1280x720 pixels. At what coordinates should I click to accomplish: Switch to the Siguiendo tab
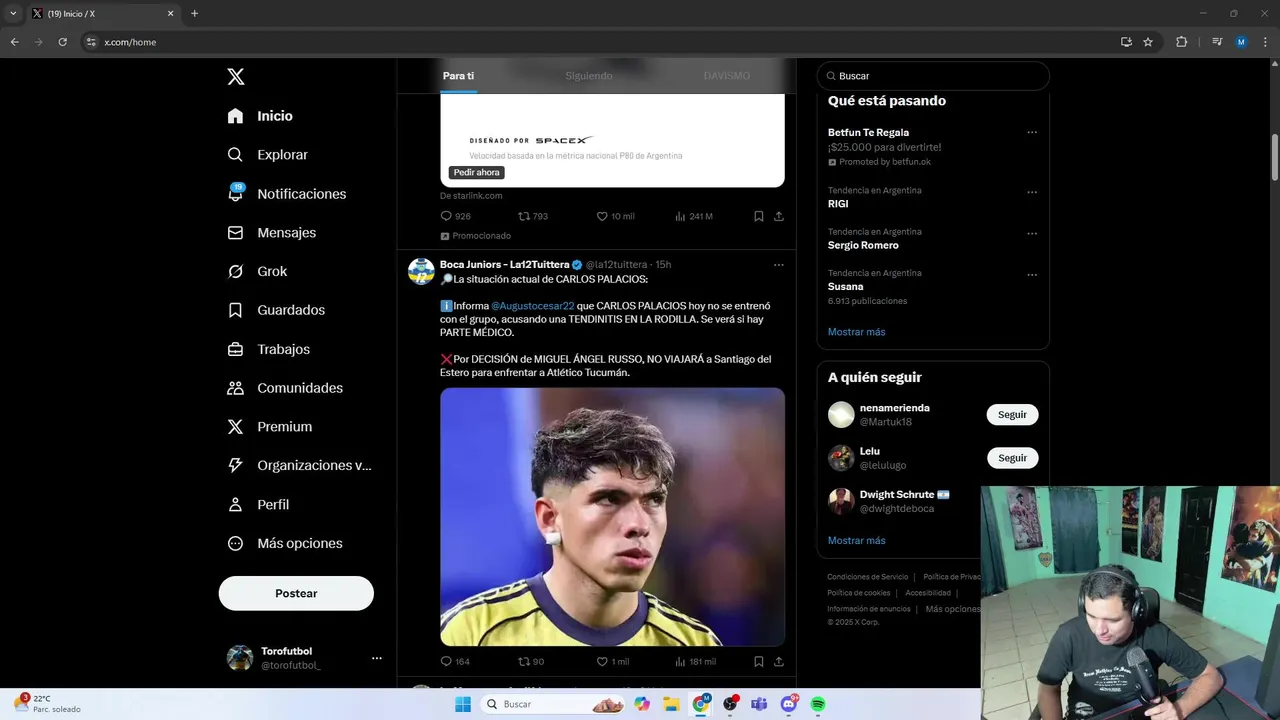[589, 76]
